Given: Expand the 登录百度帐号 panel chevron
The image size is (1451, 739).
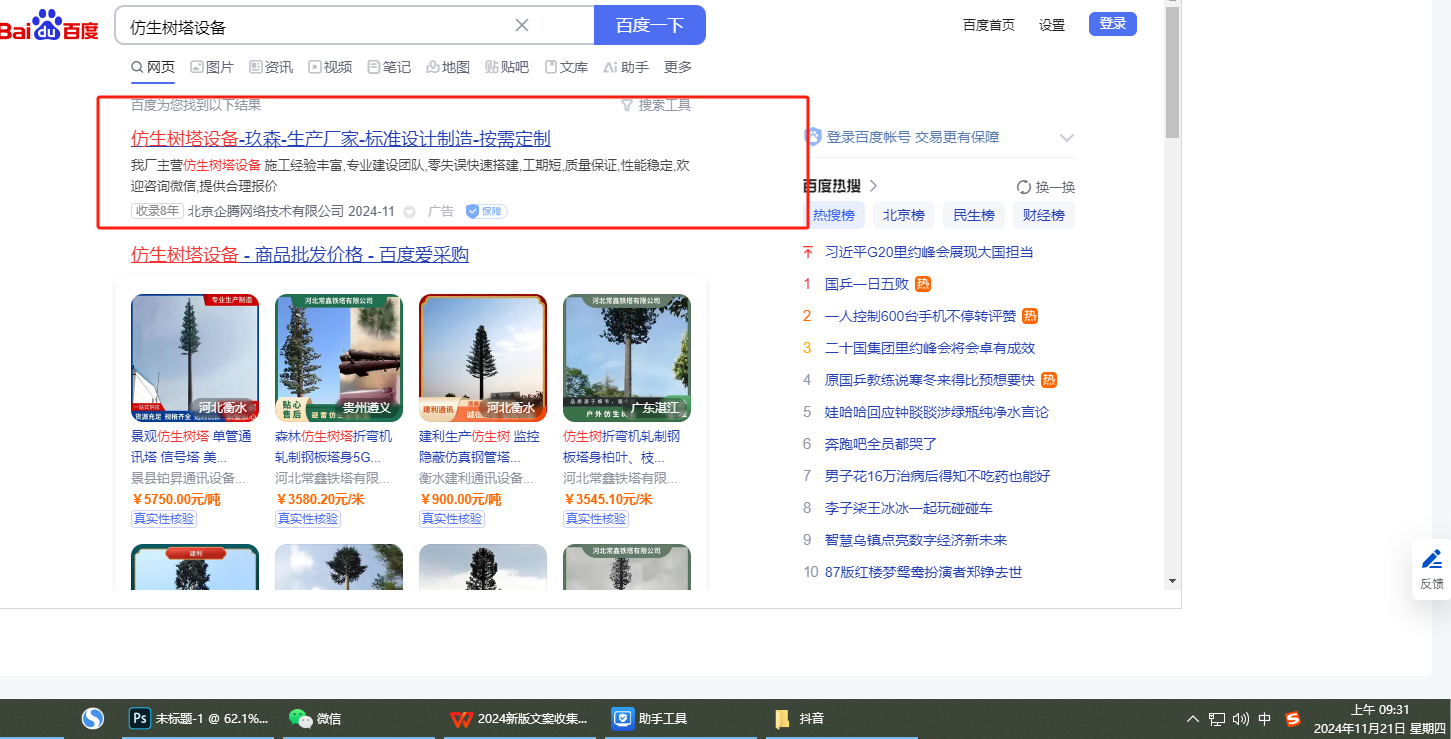Looking at the screenshot, I should click(1066, 138).
